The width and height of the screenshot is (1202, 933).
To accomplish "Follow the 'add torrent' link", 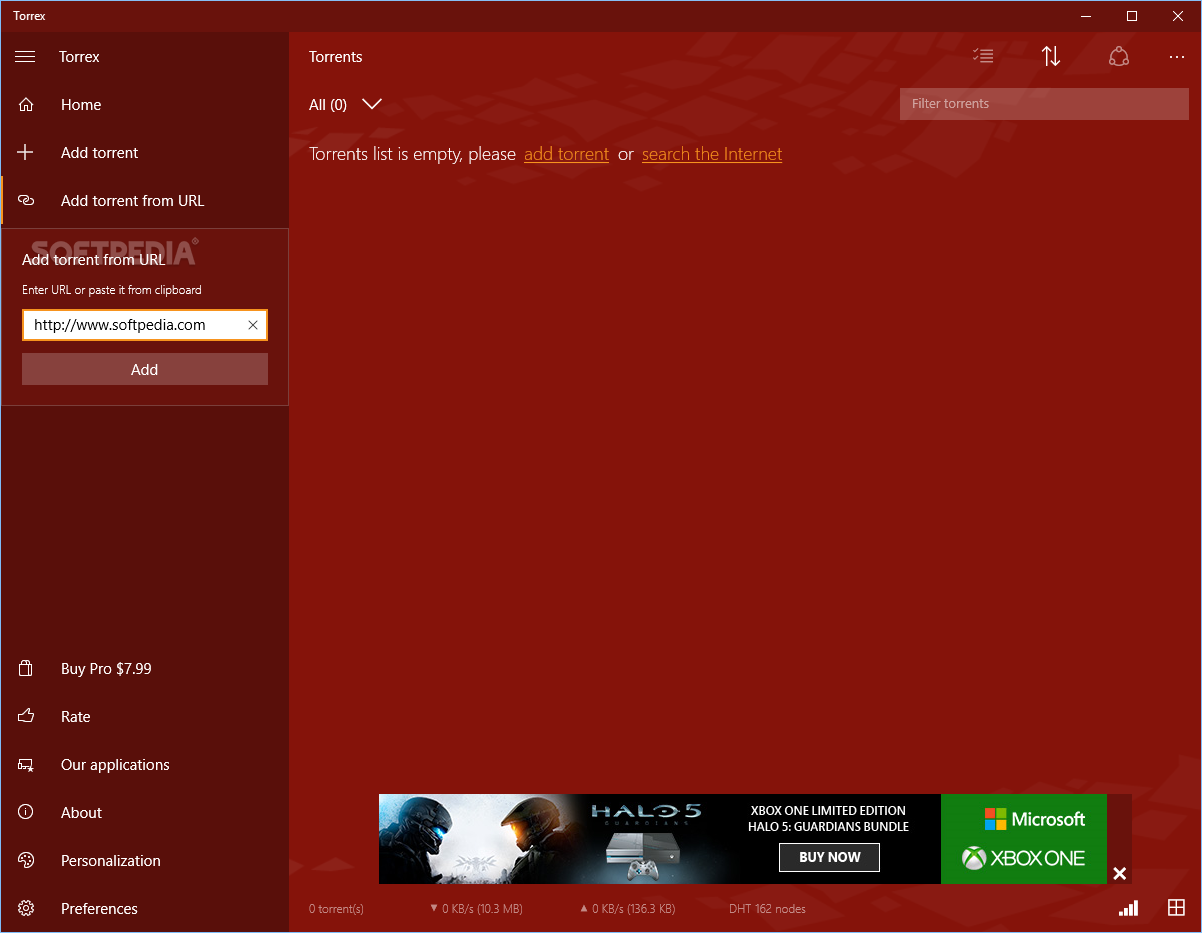I will pos(566,154).
